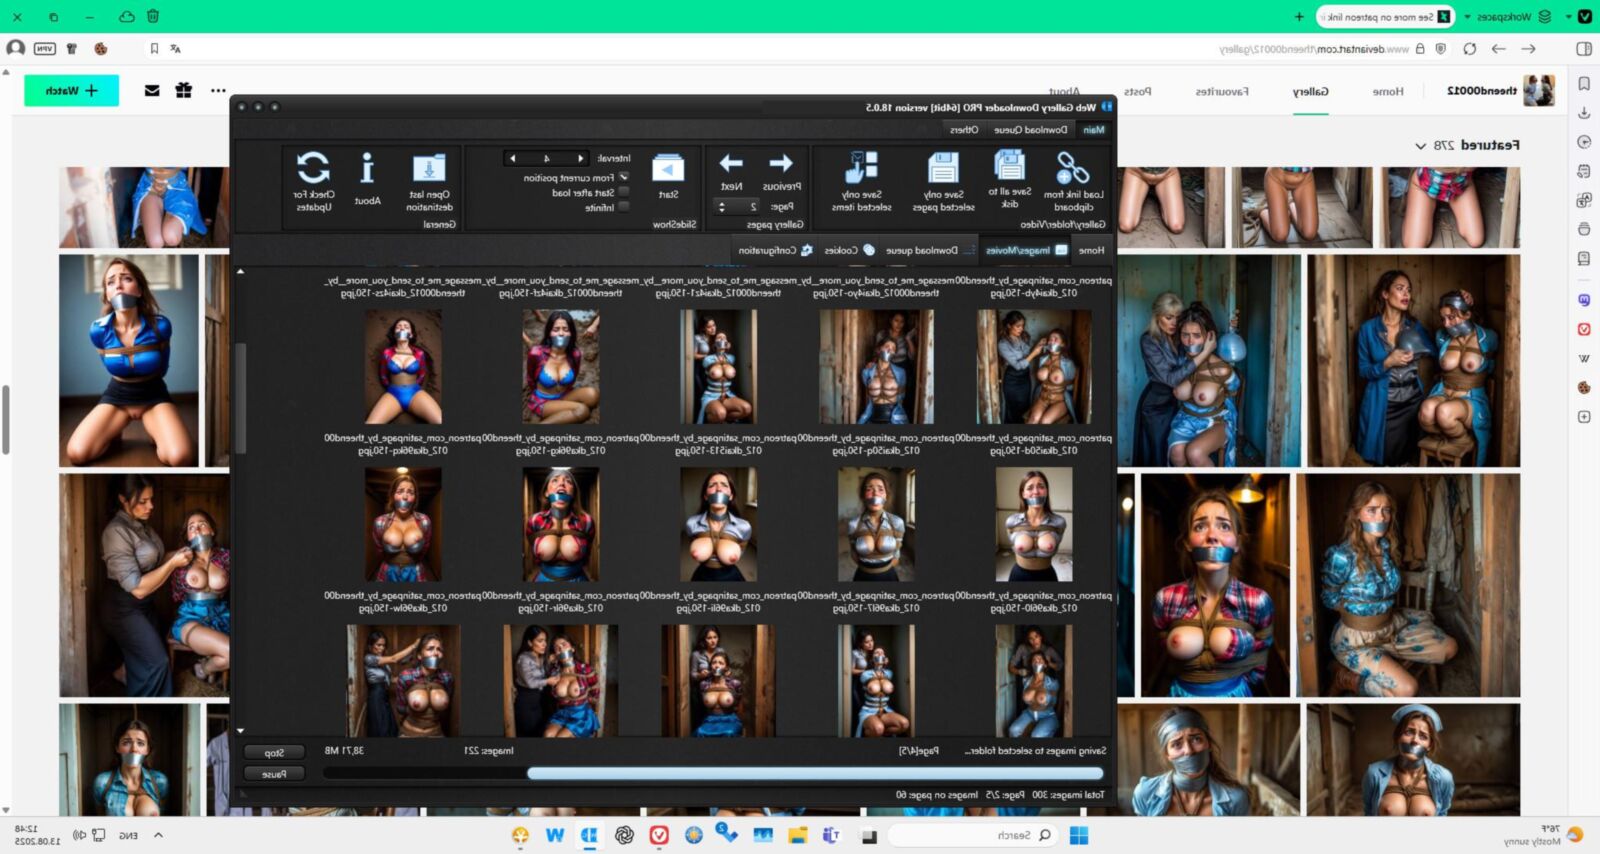Click the gift icon on DeviantArt page
This screenshot has width=1600, height=854.
coord(184,90)
